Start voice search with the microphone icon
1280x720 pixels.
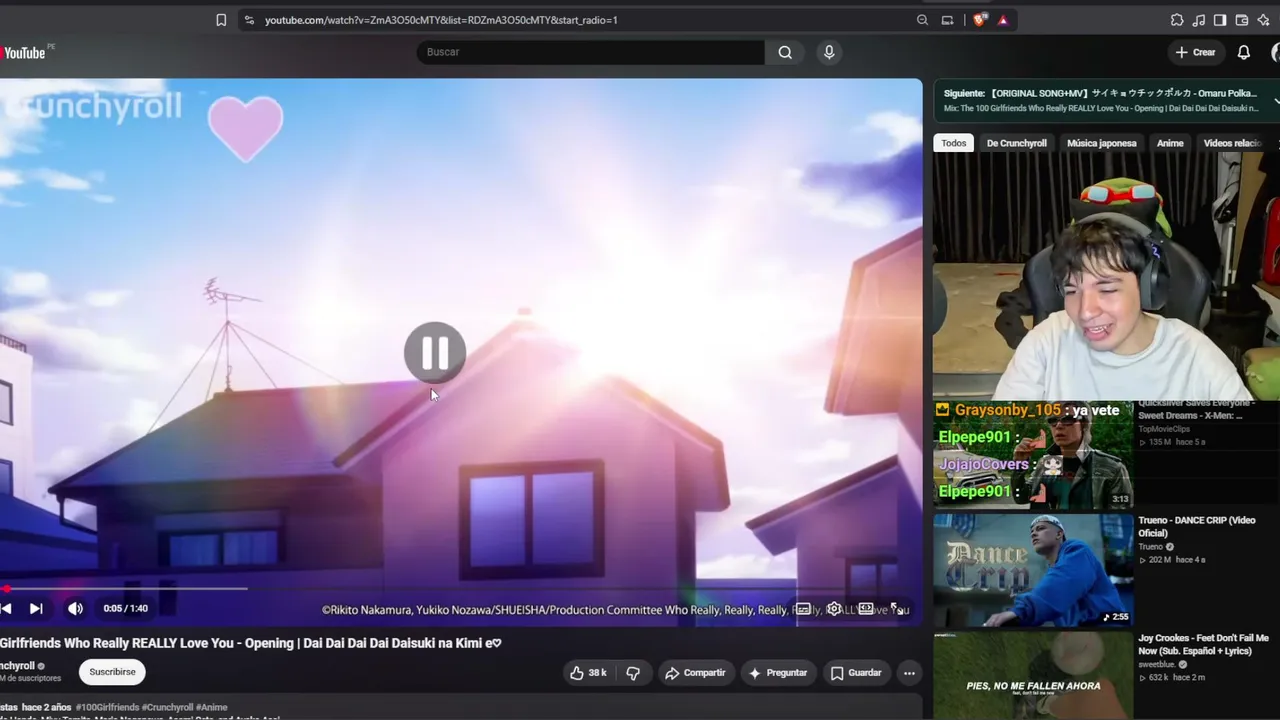coord(829,52)
